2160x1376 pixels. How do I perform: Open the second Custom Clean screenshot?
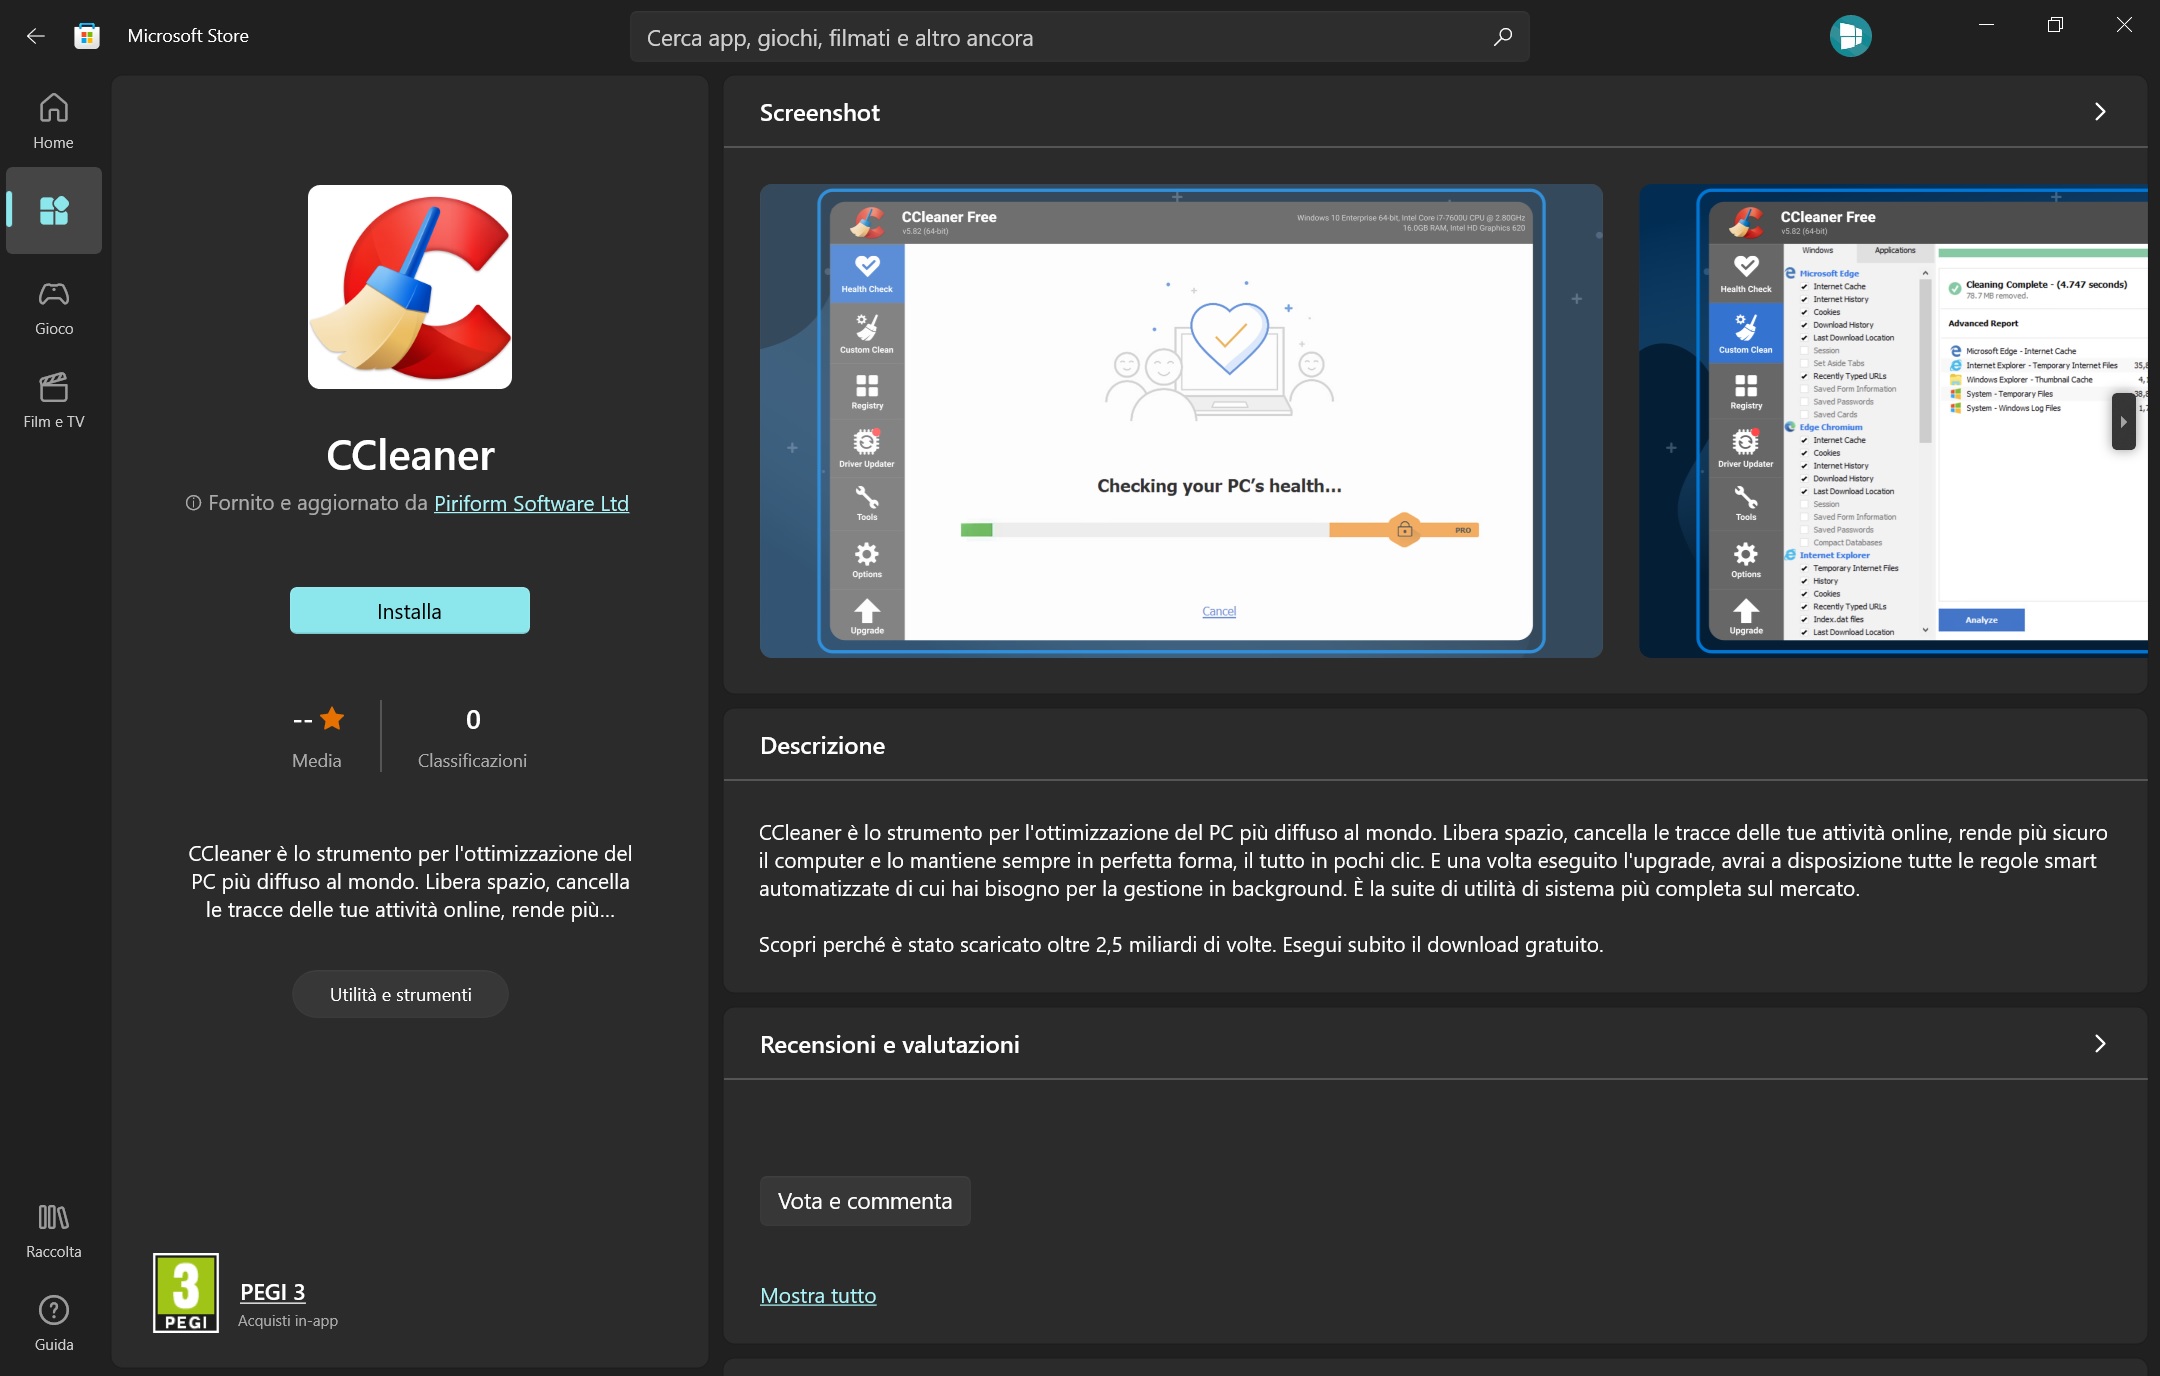pos(1893,421)
